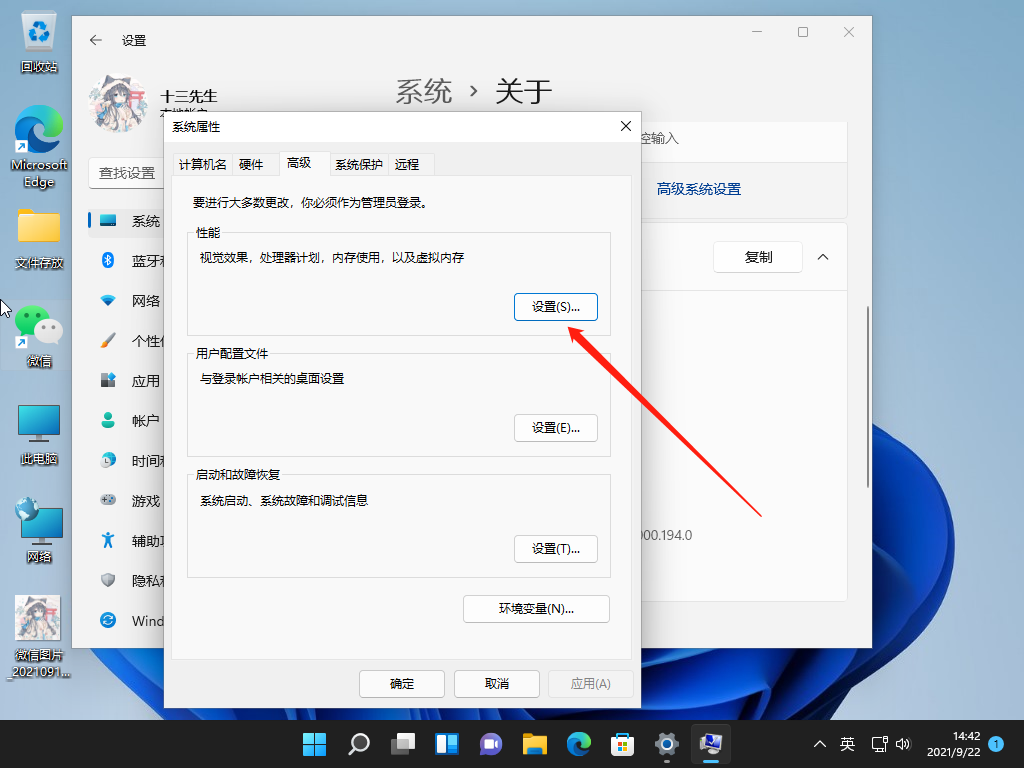Image resolution: width=1024 pixels, height=768 pixels.
Task: Open user profiles 设置(E) button
Action: point(556,428)
